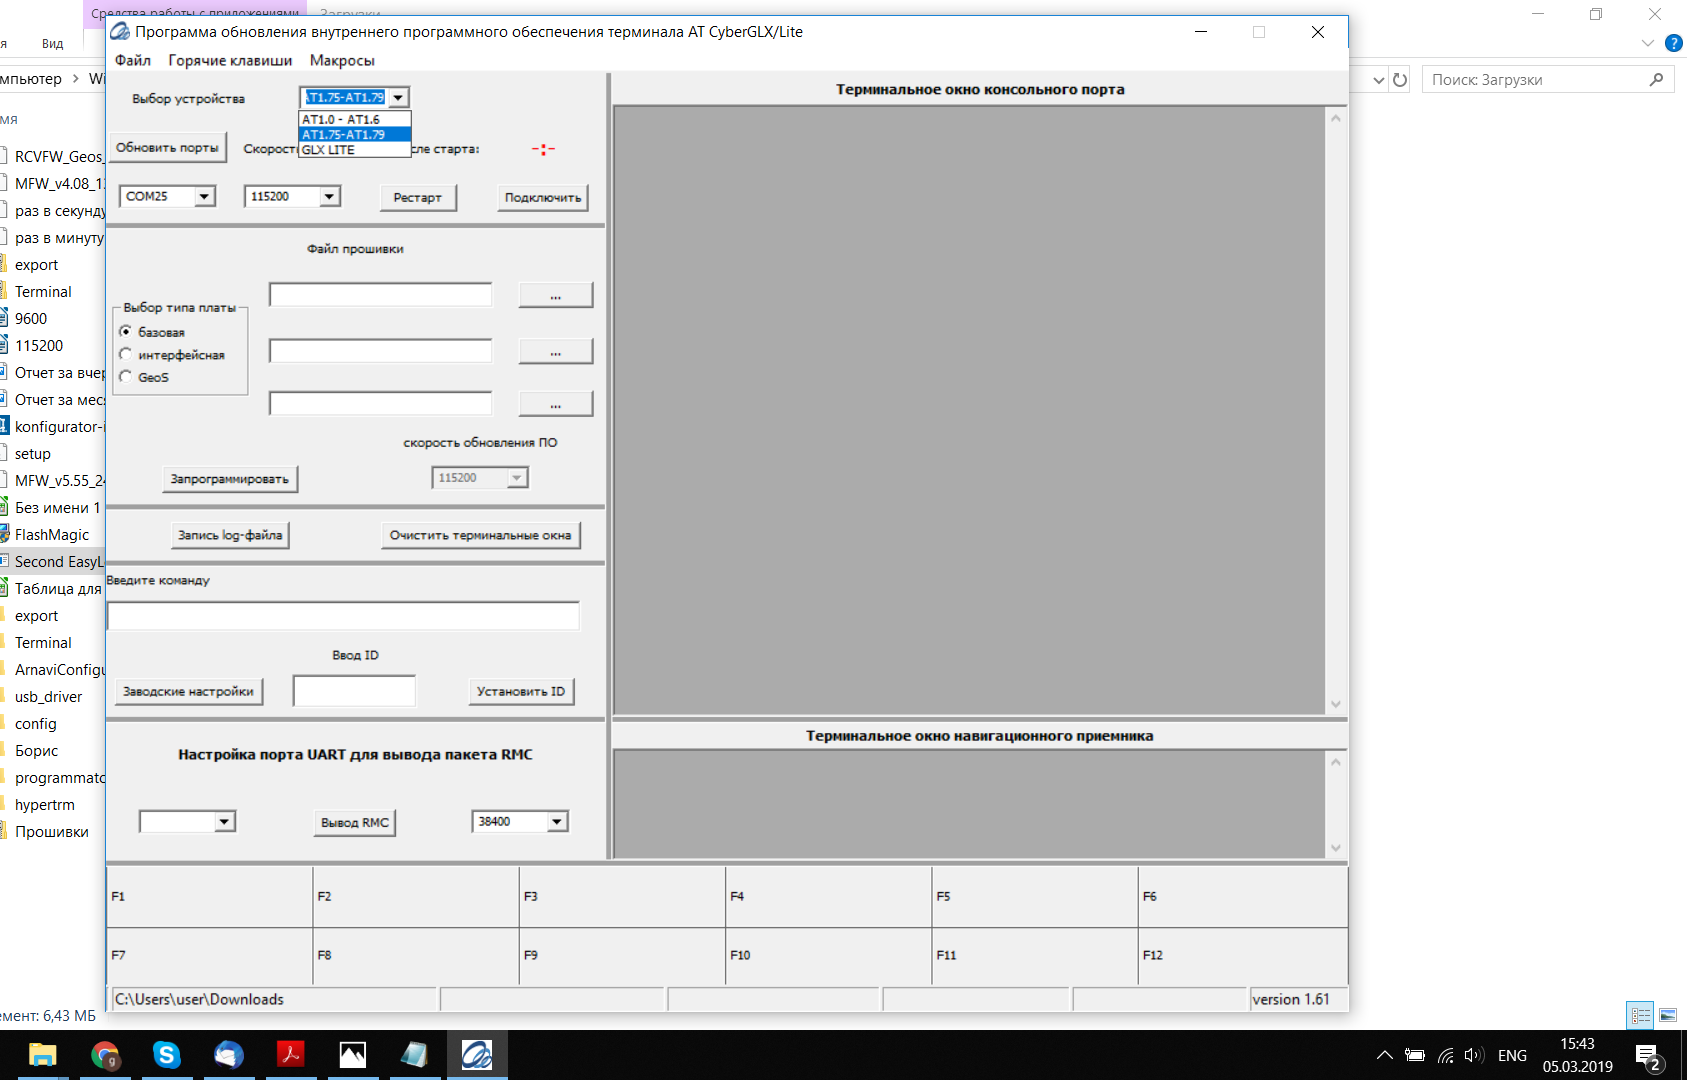This screenshot has height=1080, width=1687.
Task: Click the Введите команду input field
Action: coord(343,616)
